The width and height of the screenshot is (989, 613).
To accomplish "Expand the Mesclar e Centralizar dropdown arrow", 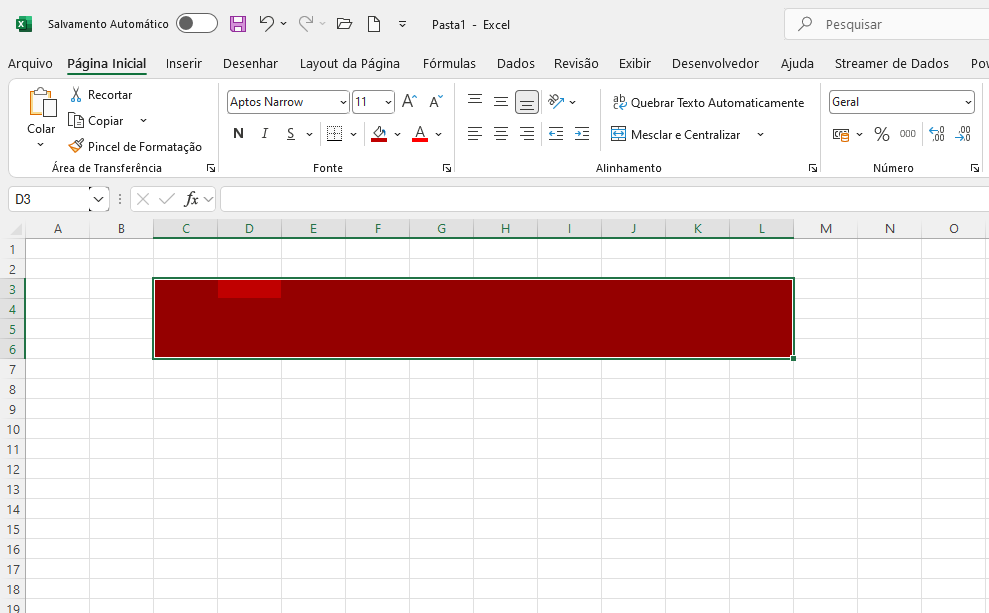I will point(760,134).
